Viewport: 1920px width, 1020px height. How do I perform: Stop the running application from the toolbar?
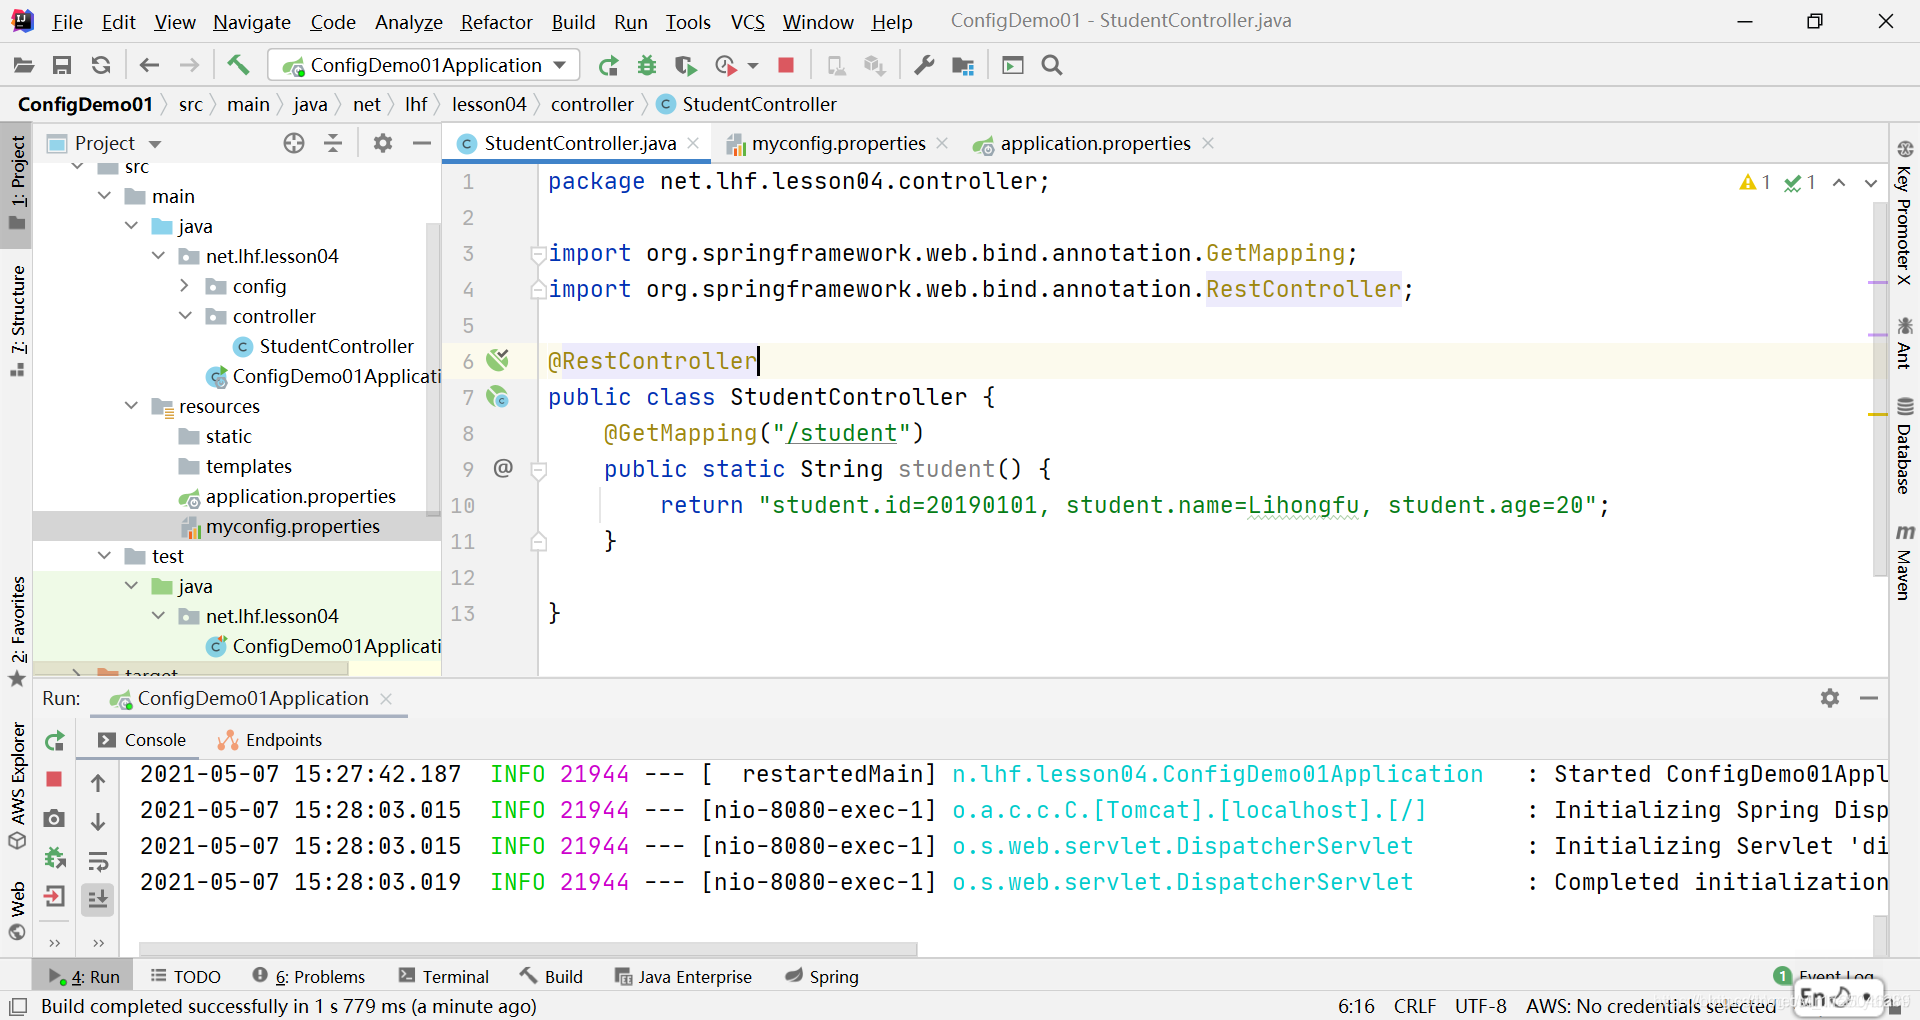[x=786, y=66]
